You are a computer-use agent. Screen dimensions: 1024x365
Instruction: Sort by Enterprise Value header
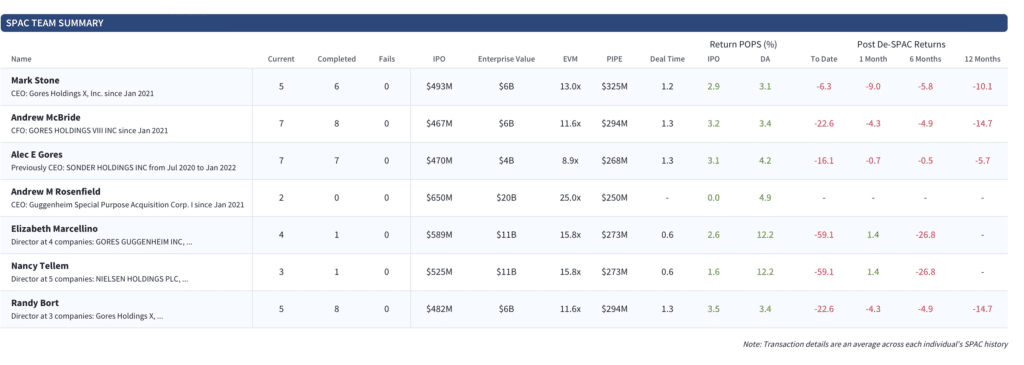(x=506, y=59)
